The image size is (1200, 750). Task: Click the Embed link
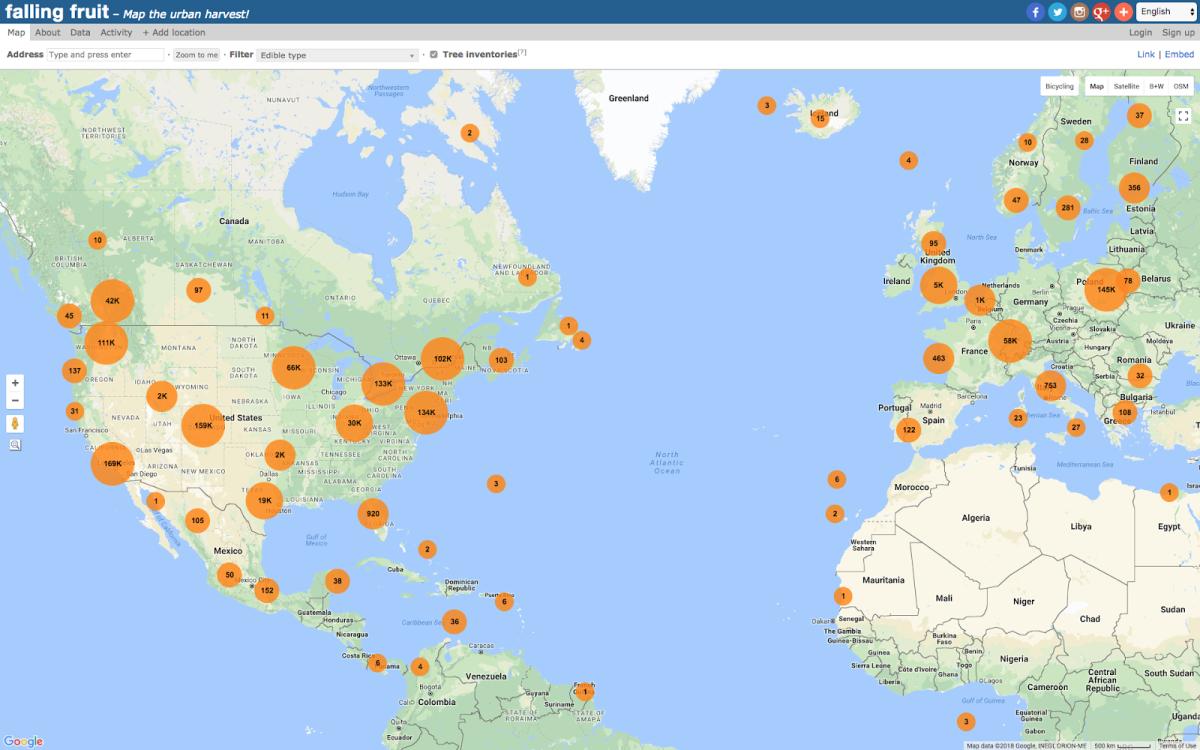(x=1179, y=55)
